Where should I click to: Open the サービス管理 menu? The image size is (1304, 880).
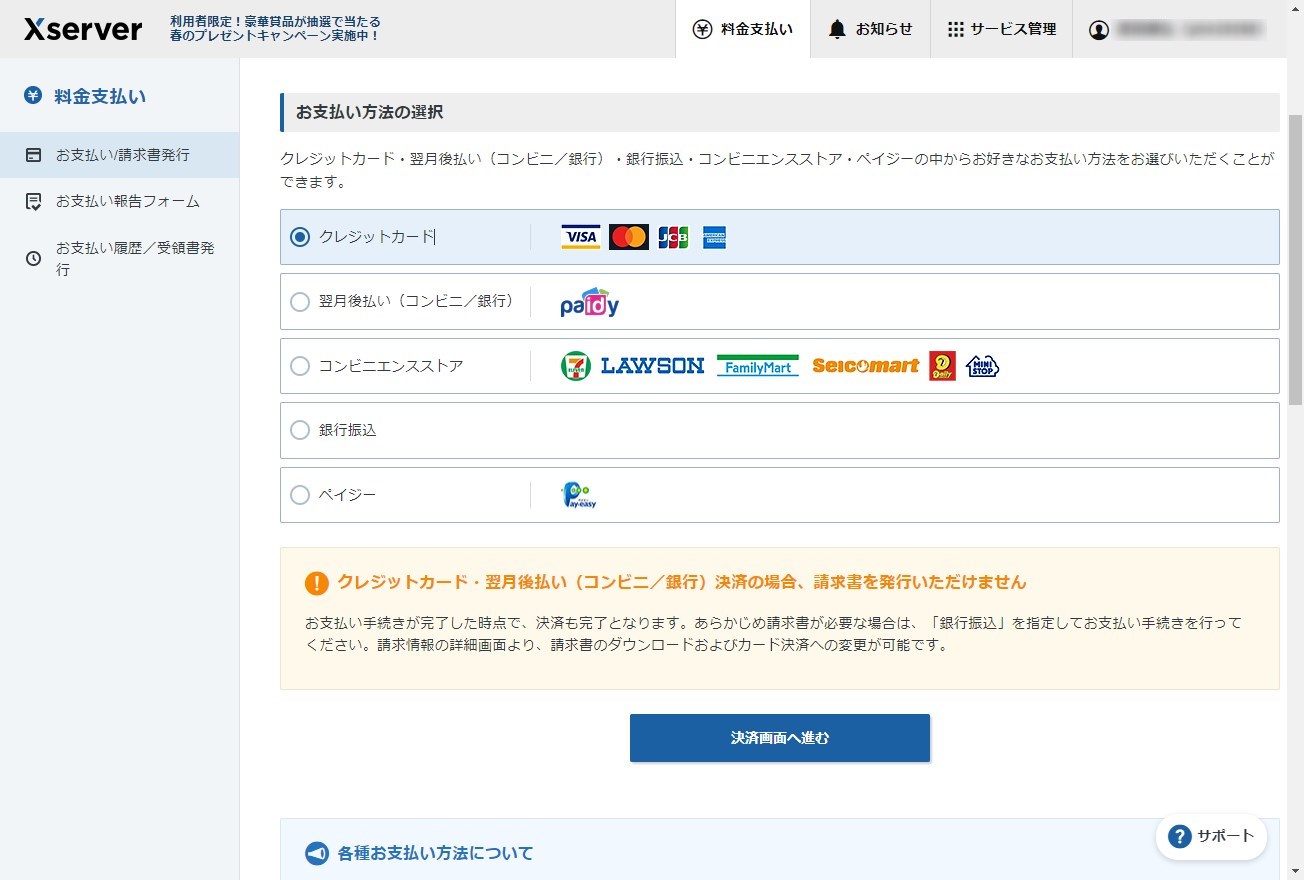point(1001,29)
